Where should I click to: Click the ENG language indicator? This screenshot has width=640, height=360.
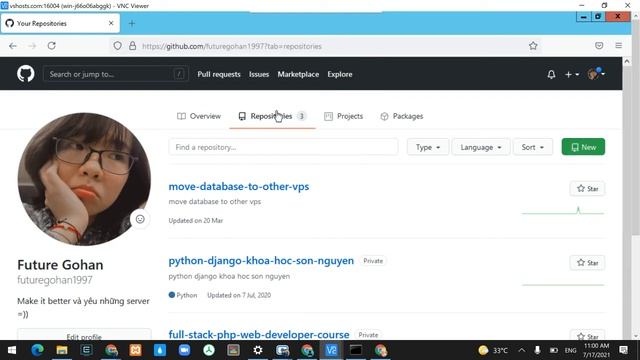point(571,350)
